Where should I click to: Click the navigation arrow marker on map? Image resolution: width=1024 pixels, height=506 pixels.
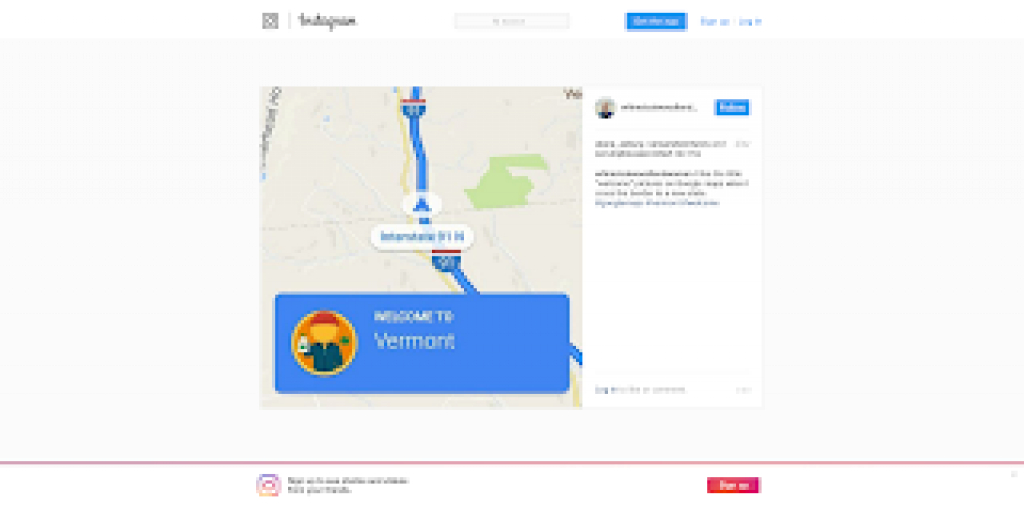[x=423, y=204]
